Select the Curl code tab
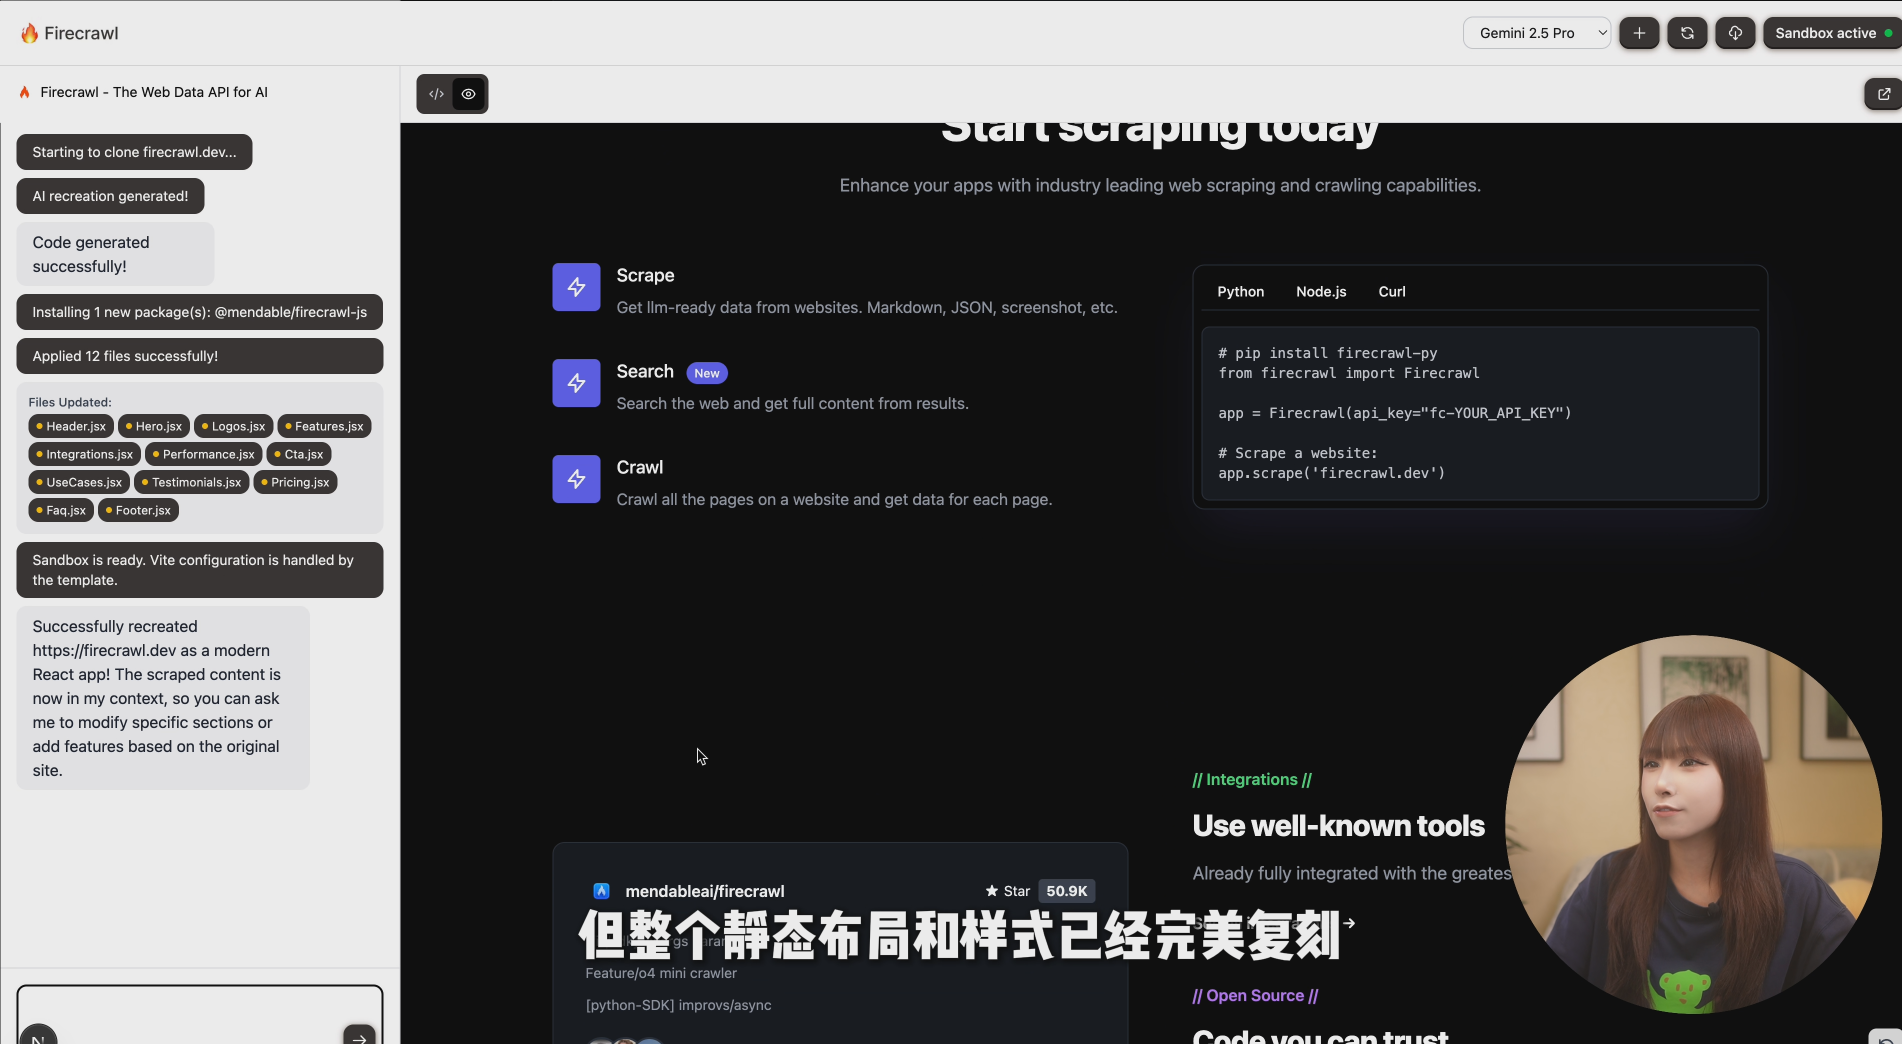 click(x=1391, y=291)
